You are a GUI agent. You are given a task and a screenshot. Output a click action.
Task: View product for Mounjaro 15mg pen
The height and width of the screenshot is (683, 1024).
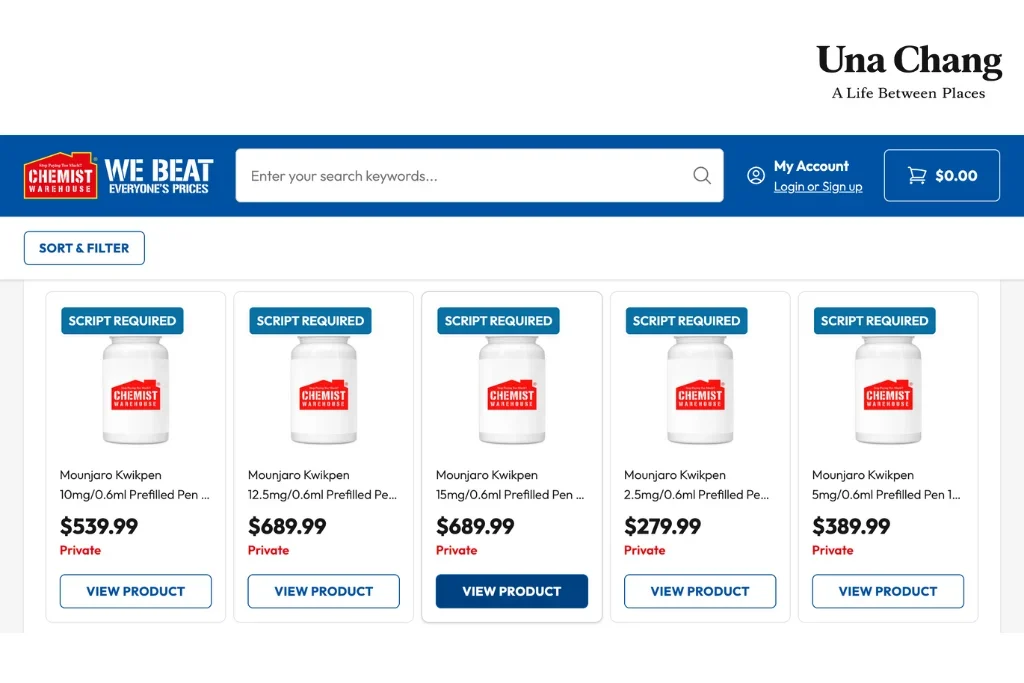click(x=512, y=591)
